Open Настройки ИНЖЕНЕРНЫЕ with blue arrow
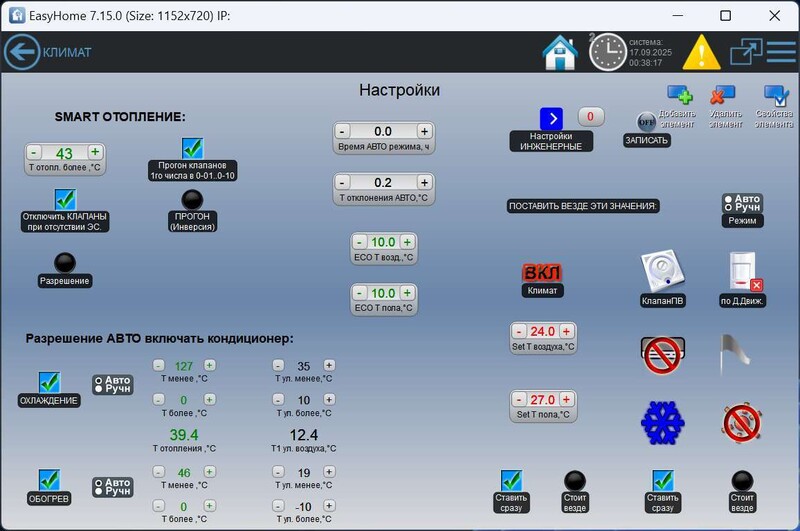 (551, 118)
